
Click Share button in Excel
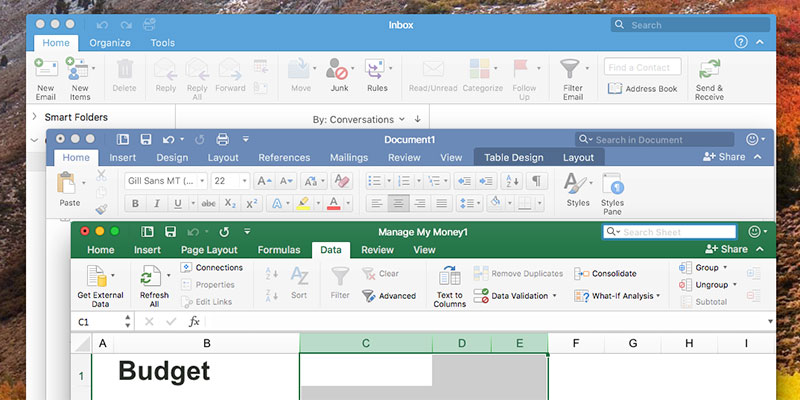(726, 249)
